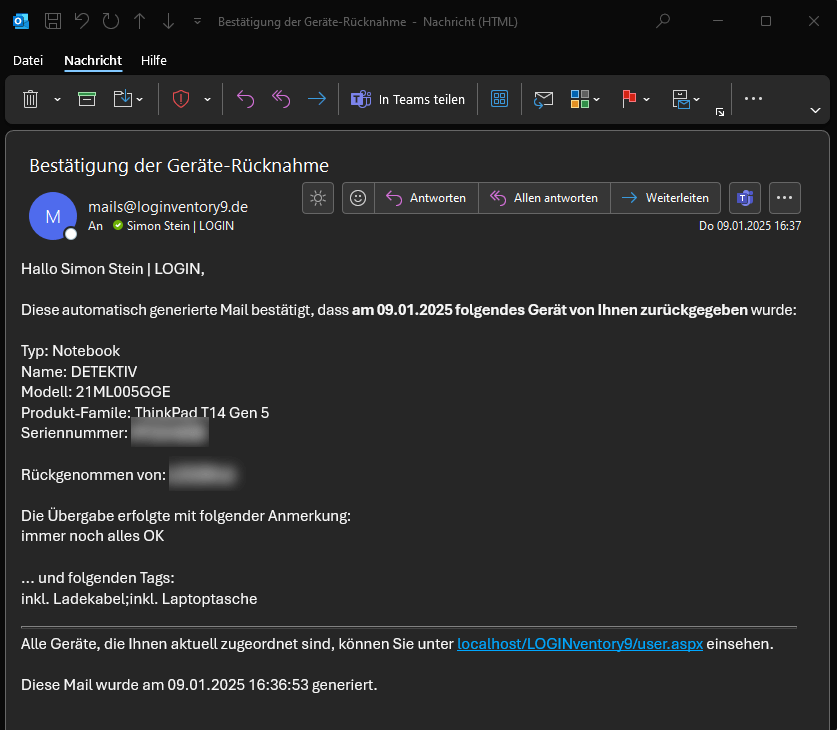The image size is (837, 730).
Task: Expand the ribbon display options chevron
Action: pos(815,110)
